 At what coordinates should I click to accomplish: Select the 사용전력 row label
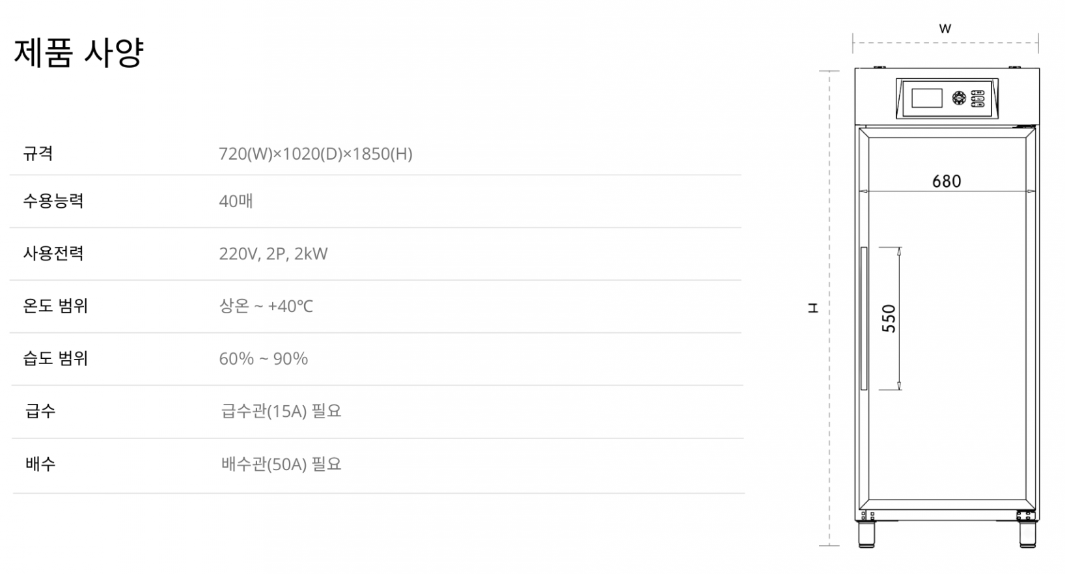(x=53, y=253)
